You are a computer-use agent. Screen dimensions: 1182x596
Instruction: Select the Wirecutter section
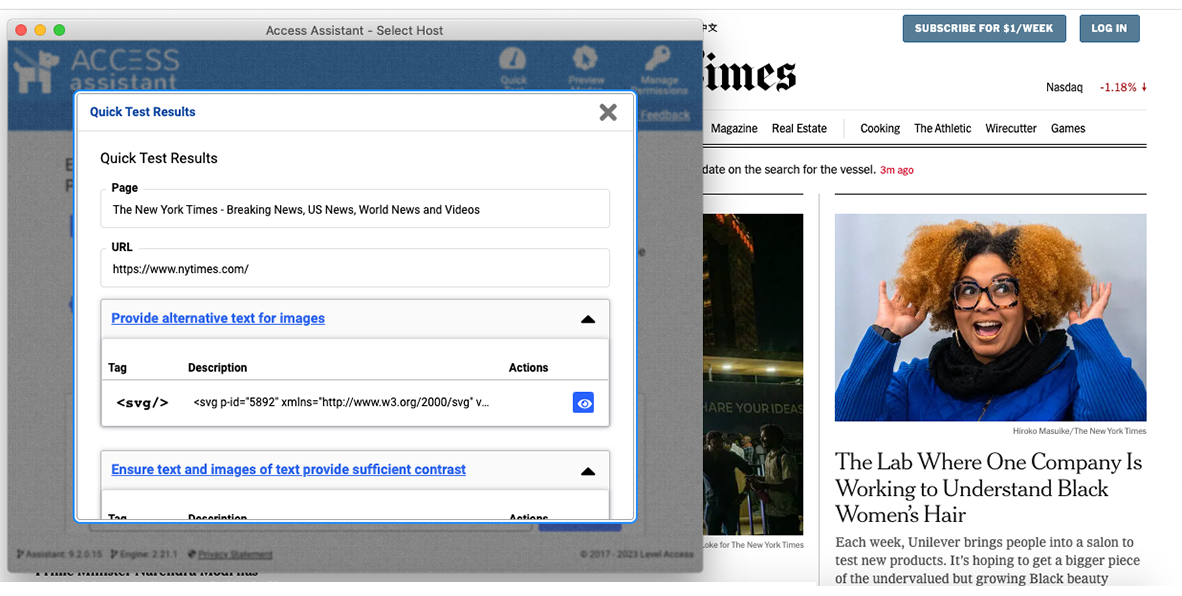tap(1010, 128)
